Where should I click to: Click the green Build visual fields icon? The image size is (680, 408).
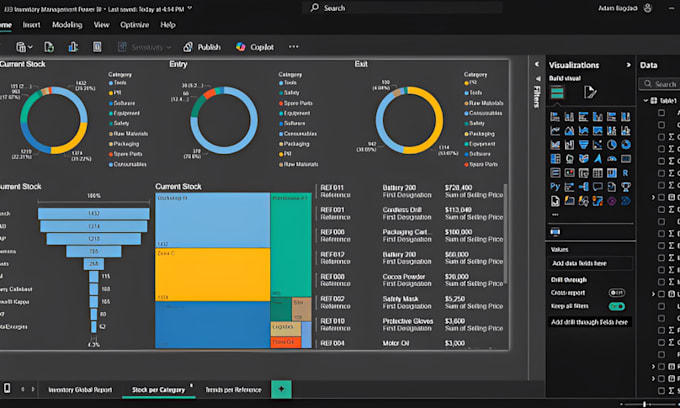coord(557,92)
